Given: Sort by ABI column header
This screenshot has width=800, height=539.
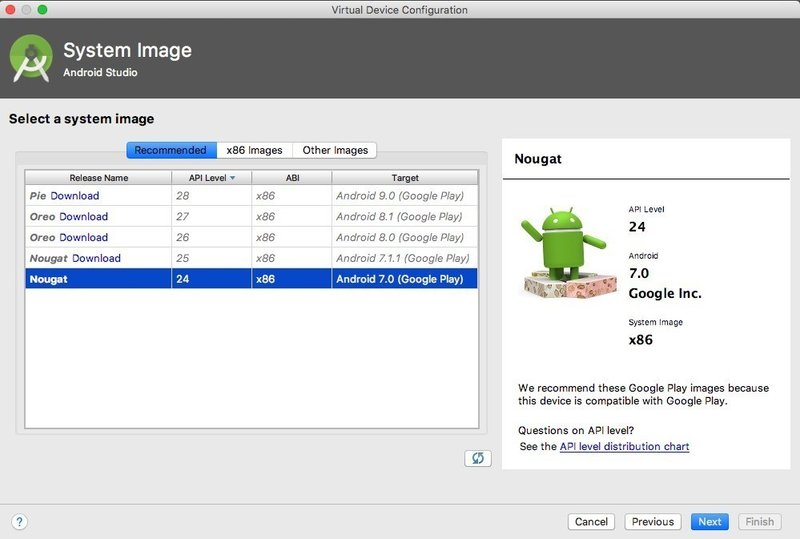Looking at the screenshot, I should (292, 178).
